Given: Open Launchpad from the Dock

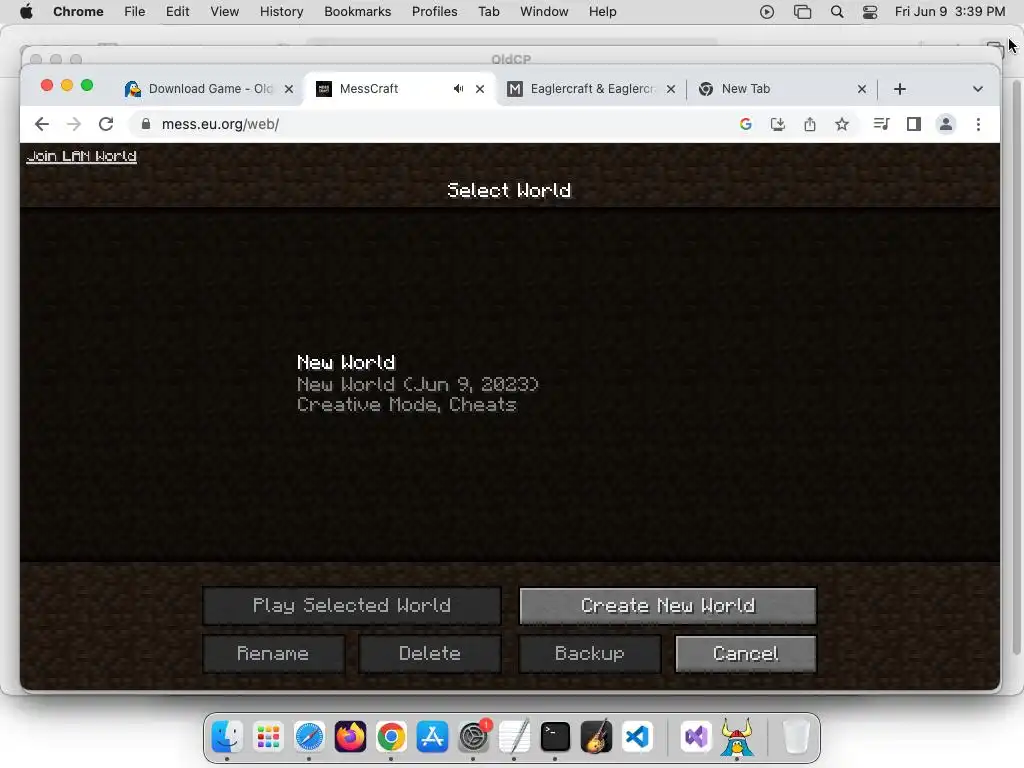Looking at the screenshot, I should pyautogui.click(x=268, y=737).
